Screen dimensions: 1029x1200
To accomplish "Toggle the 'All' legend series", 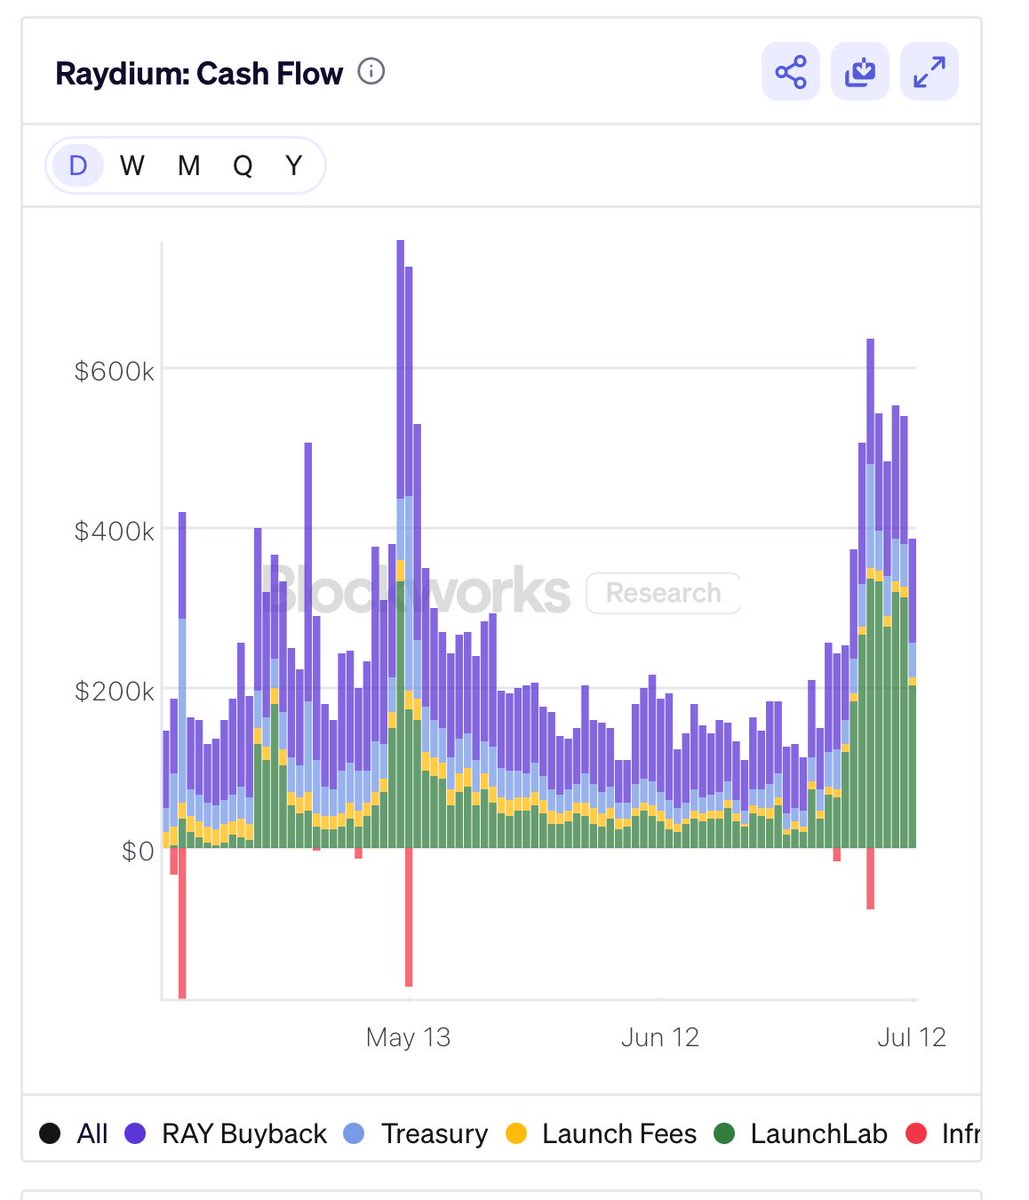I will [73, 1134].
